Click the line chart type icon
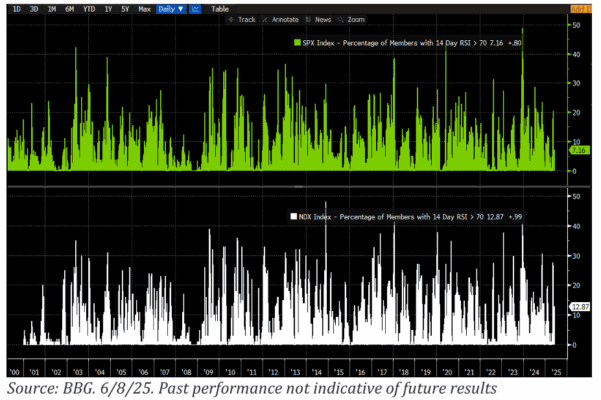601x400 pixels. pyautogui.click(x=194, y=8)
